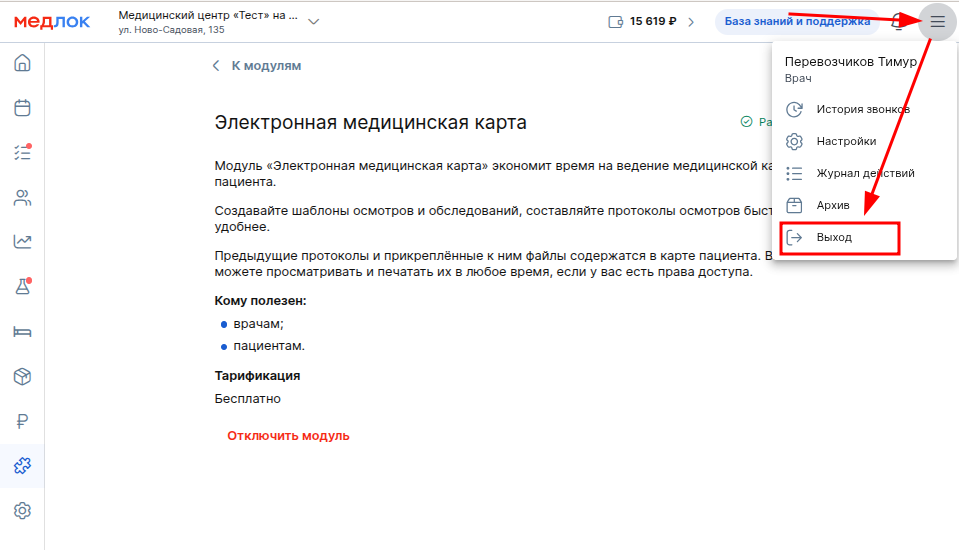Screen dimensions: 959x550
Task: Click "Выход" to log out
Action: [834, 238]
